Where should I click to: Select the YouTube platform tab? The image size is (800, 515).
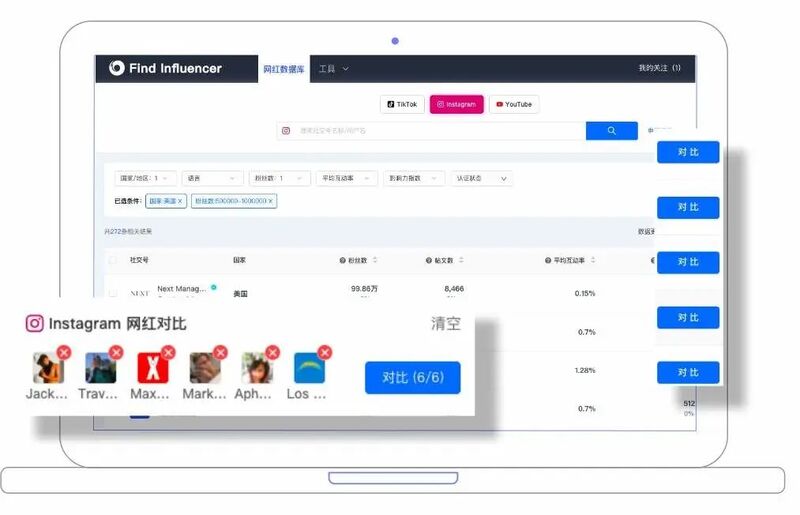click(514, 104)
